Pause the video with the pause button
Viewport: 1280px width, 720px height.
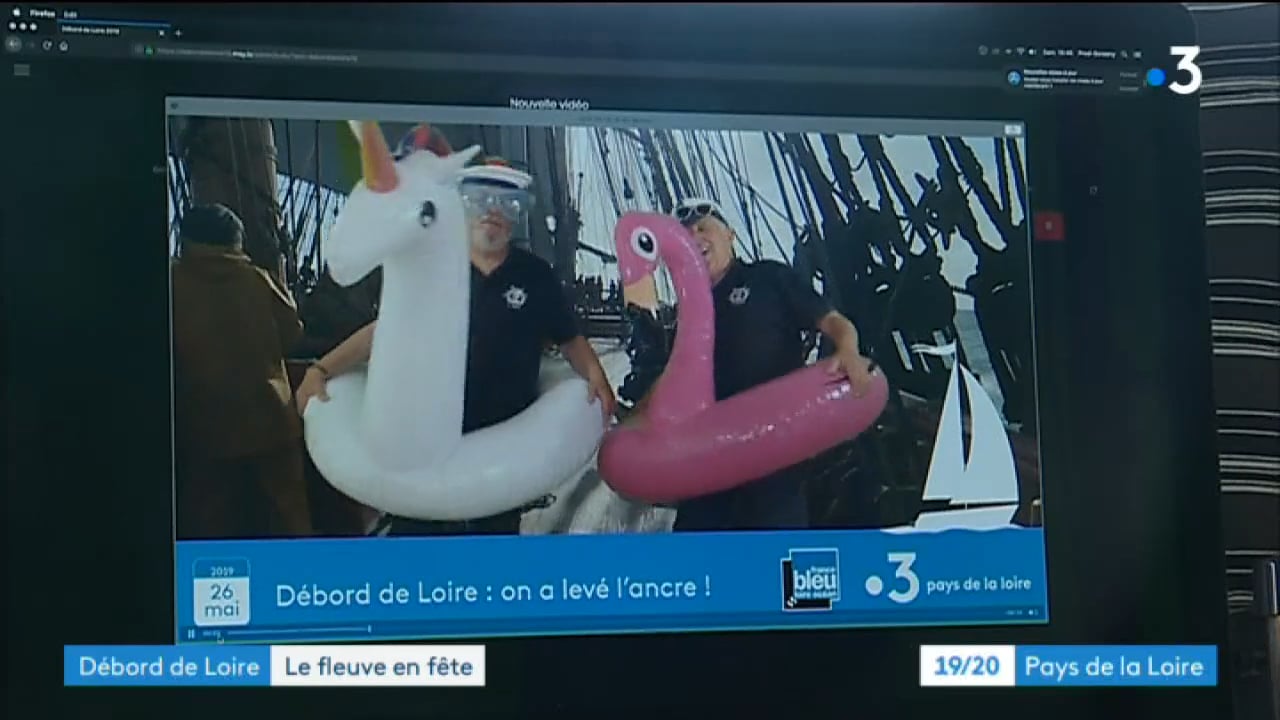[191, 633]
